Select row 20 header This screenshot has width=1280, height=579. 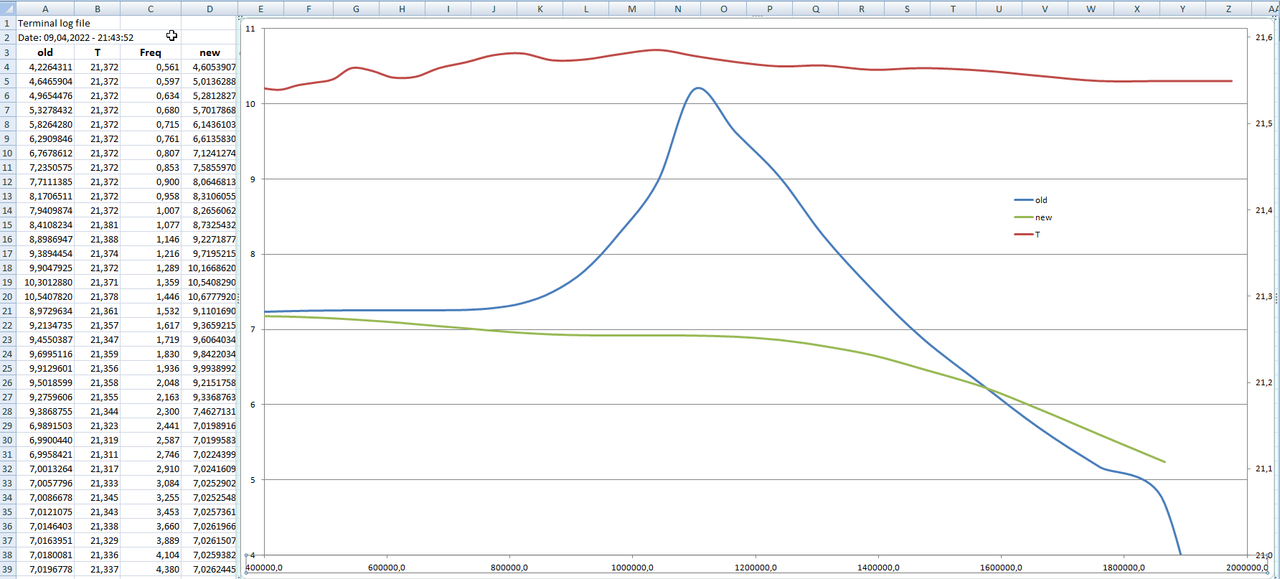(x=7, y=297)
